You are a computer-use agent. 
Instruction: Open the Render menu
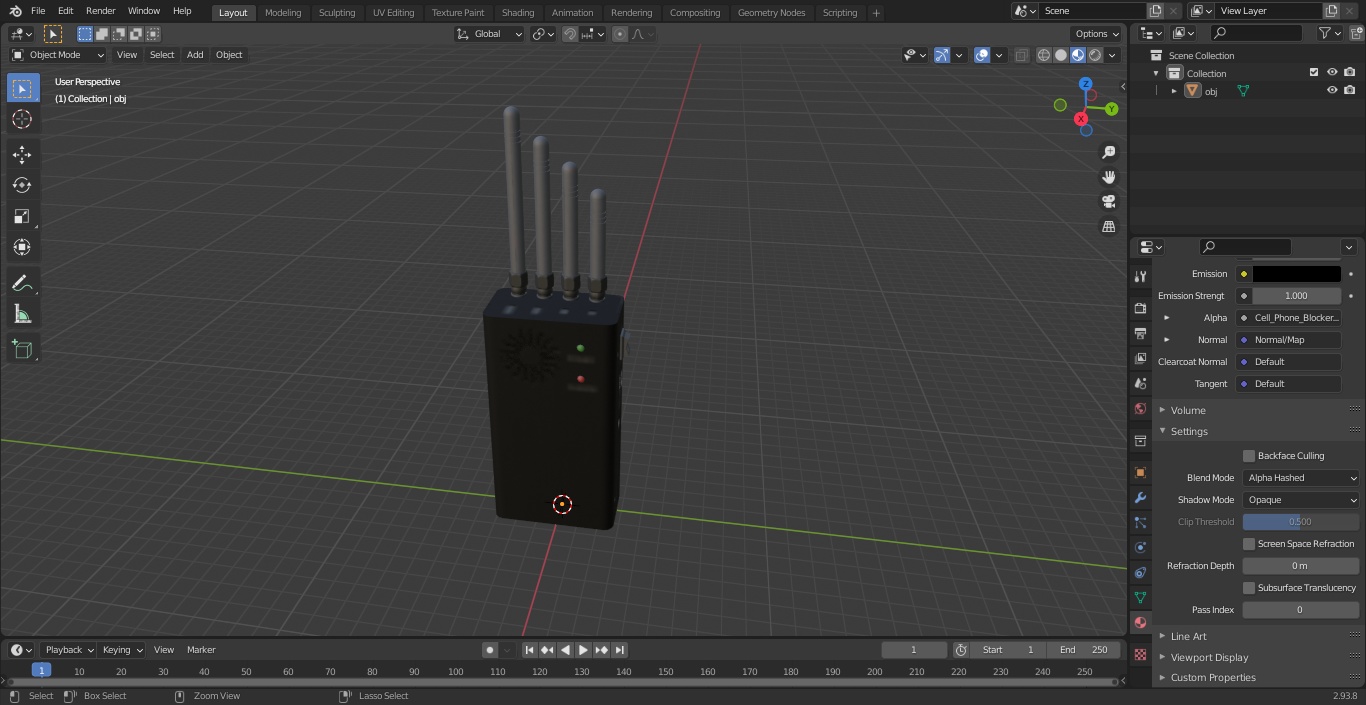[x=100, y=11]
